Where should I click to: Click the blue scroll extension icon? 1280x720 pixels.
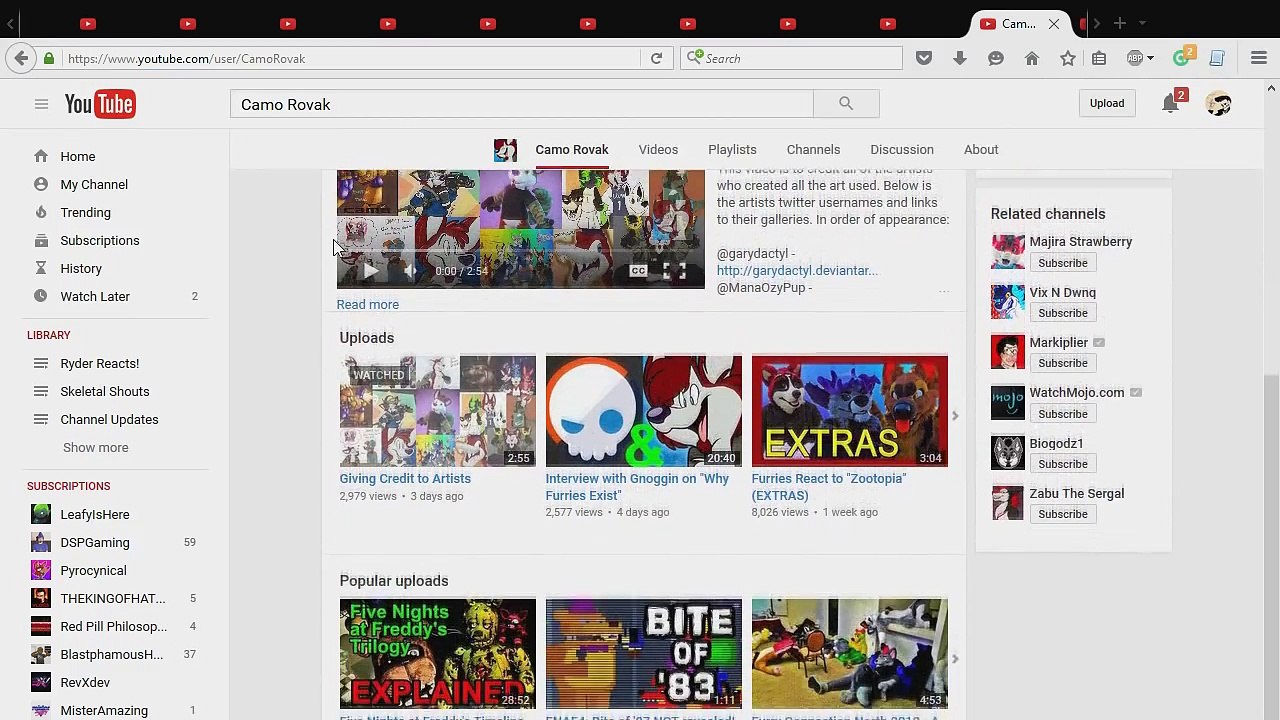pyautogui.click(x=1217, y=58)
